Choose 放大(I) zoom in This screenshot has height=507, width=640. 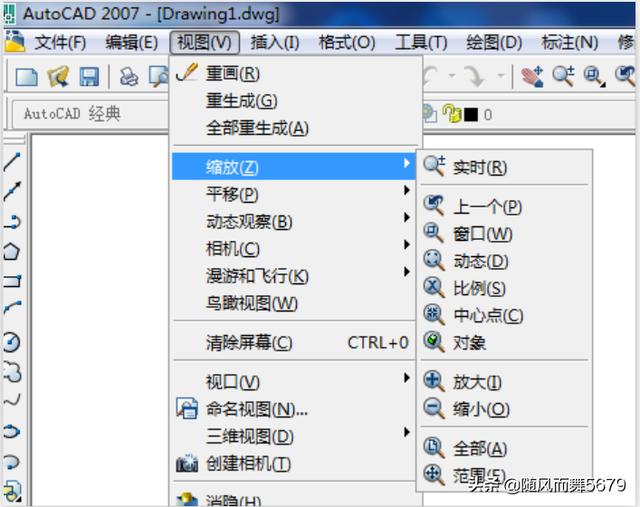click(504, 382)
